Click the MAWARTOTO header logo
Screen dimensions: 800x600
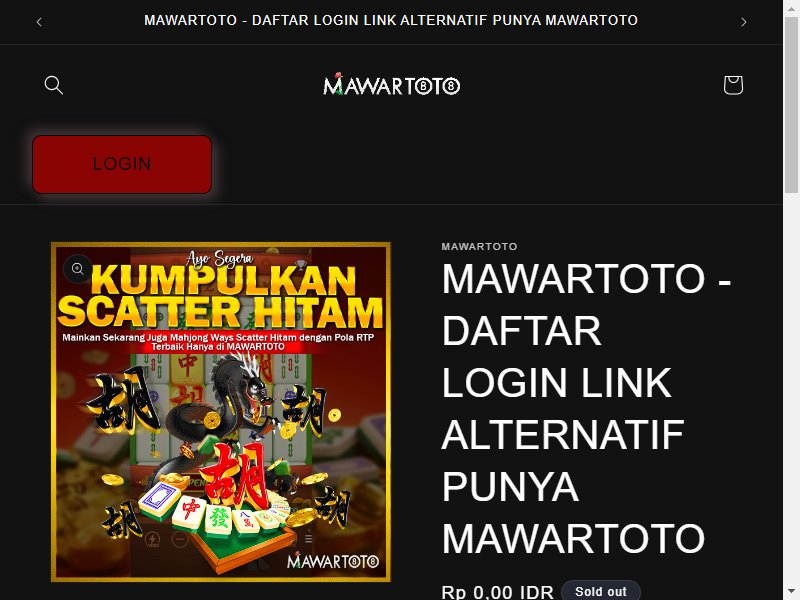pos(391,85)
